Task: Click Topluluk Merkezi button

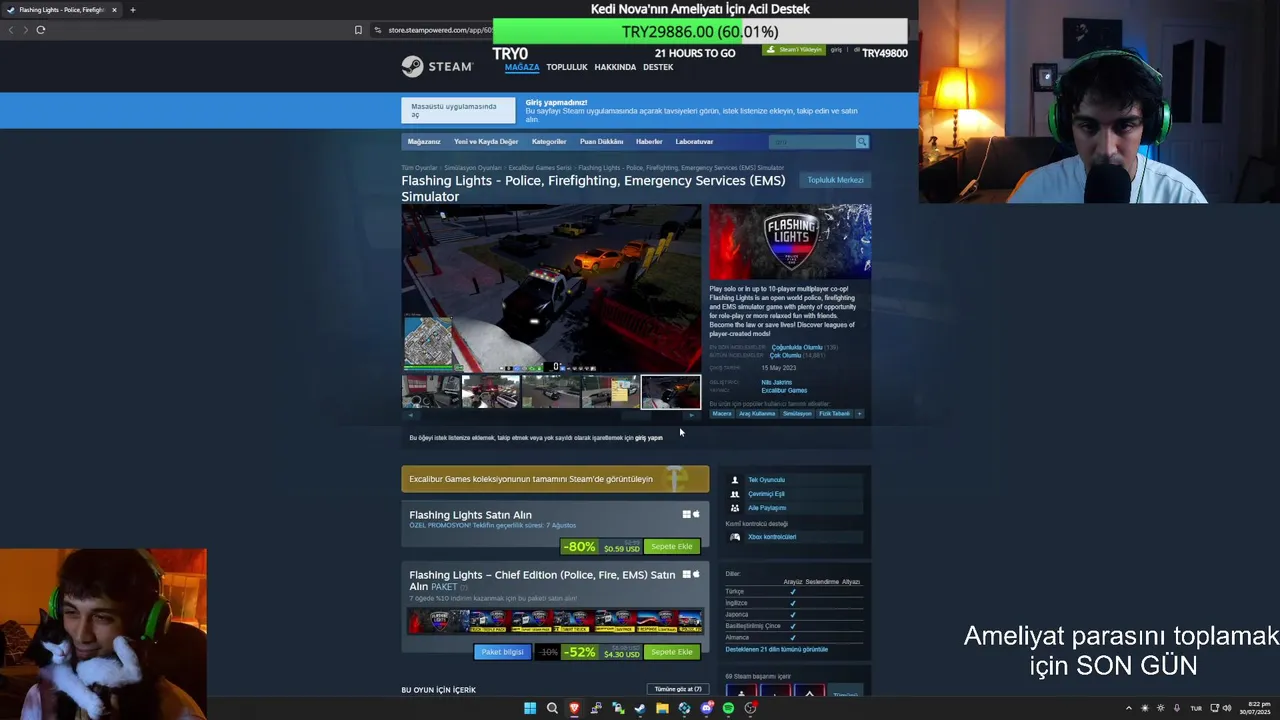Action: pos(835,180)
